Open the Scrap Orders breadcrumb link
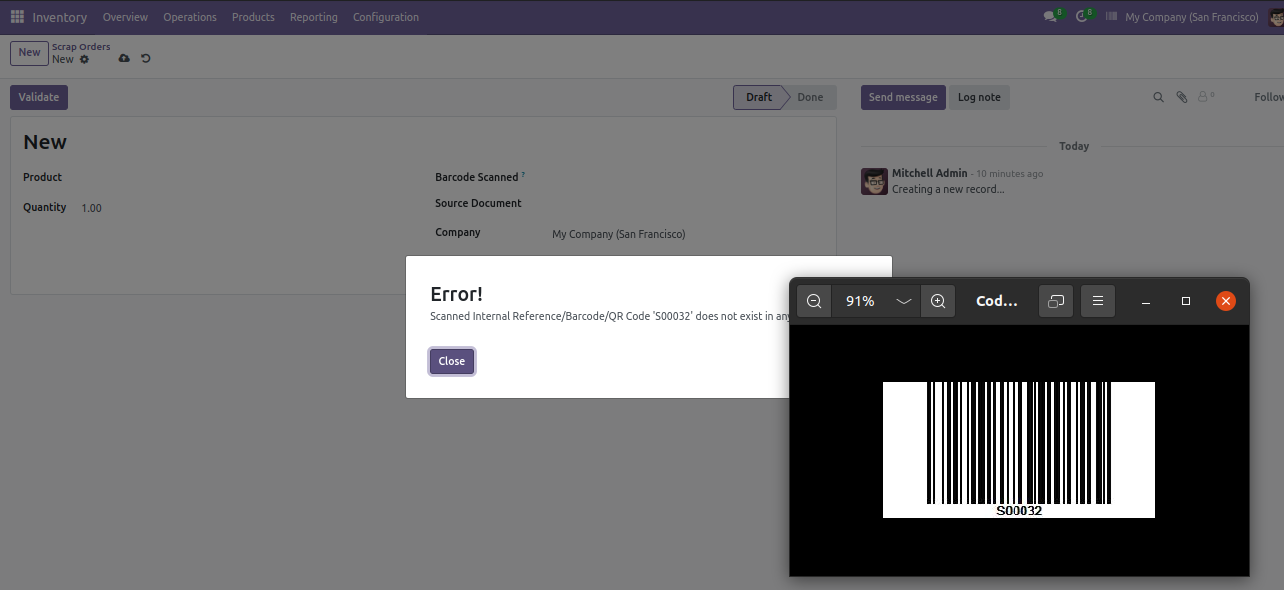1284x590 pixels. point(81,47)
